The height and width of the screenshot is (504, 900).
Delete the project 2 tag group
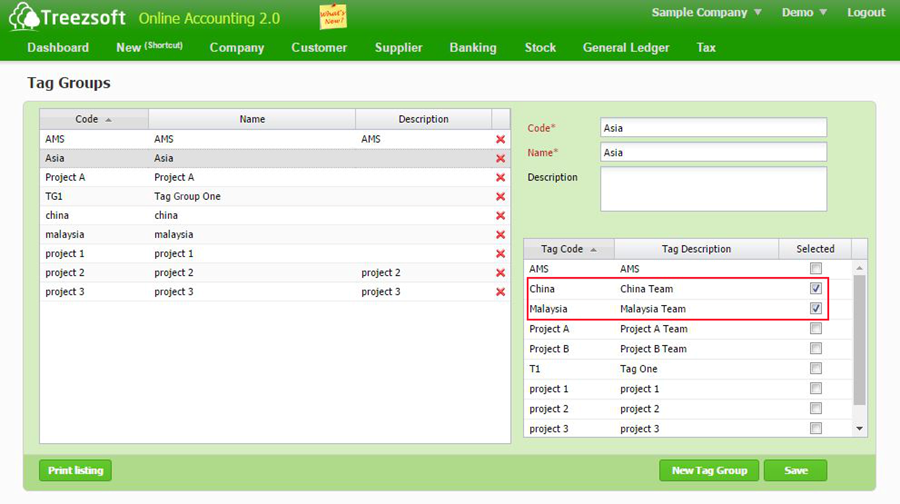pyautogui.click(x=501, y=273)
